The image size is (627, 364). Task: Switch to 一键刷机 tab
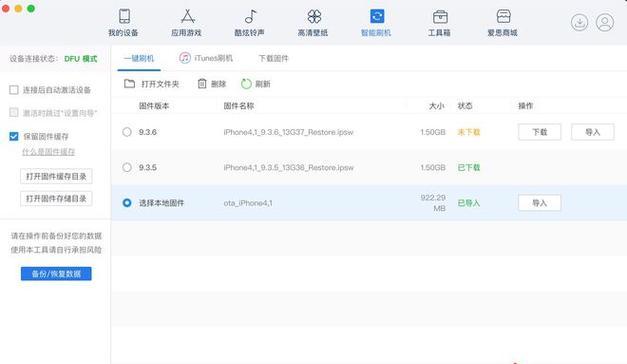pyautogui.click(x=139, y=58)
